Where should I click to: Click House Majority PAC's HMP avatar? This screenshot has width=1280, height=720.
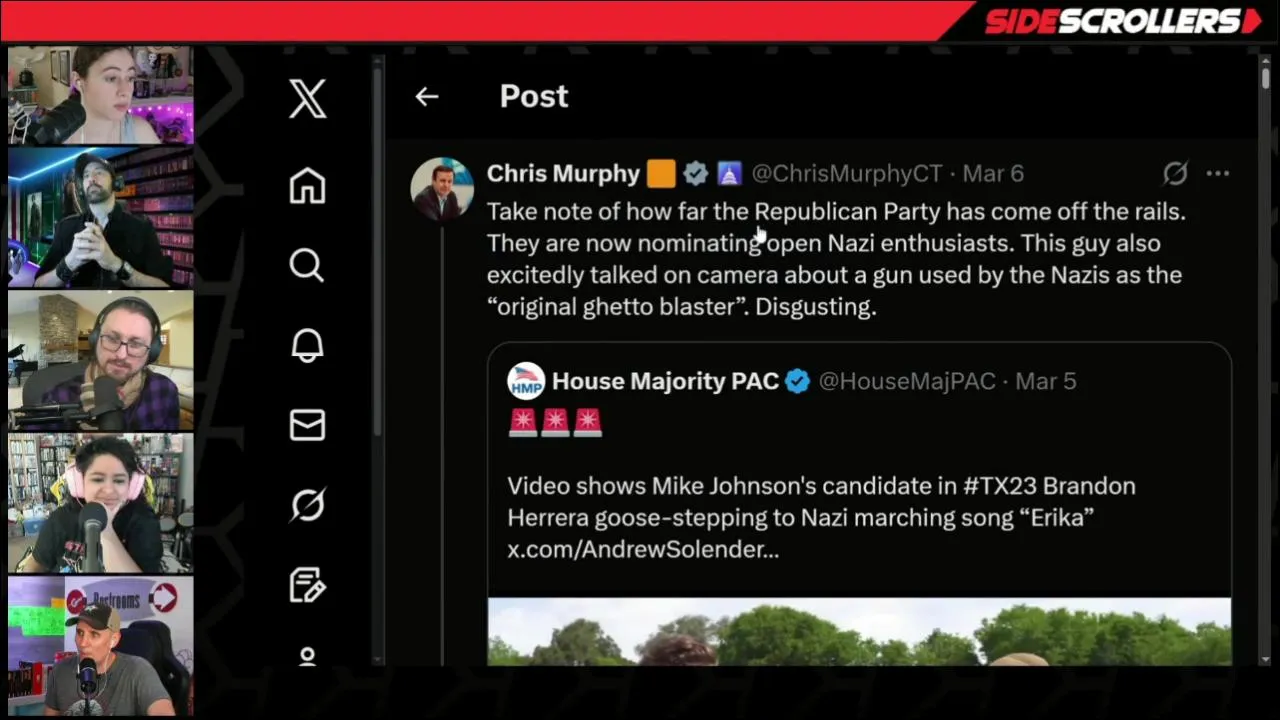[526, 381]
